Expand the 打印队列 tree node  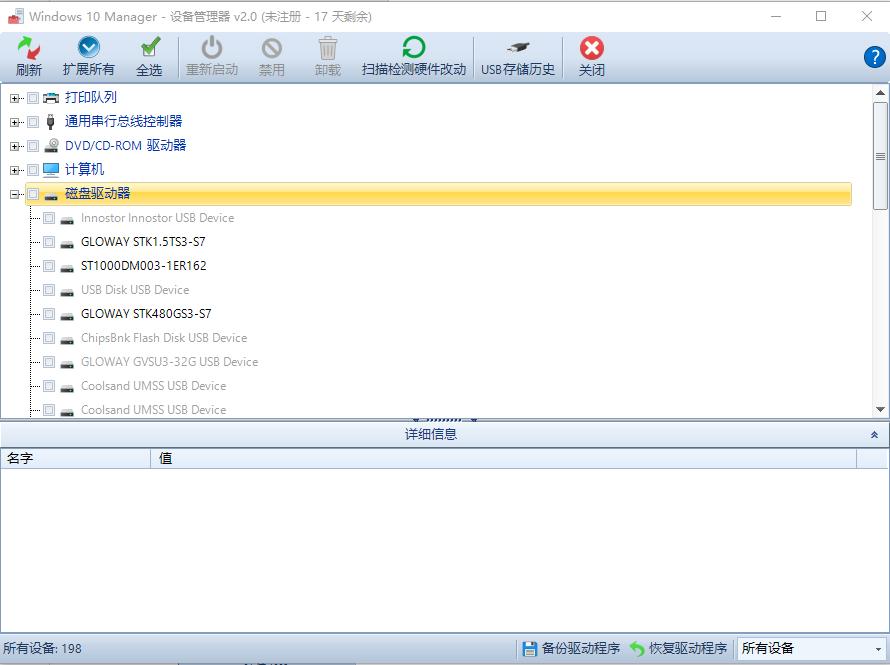coord(14,97)
